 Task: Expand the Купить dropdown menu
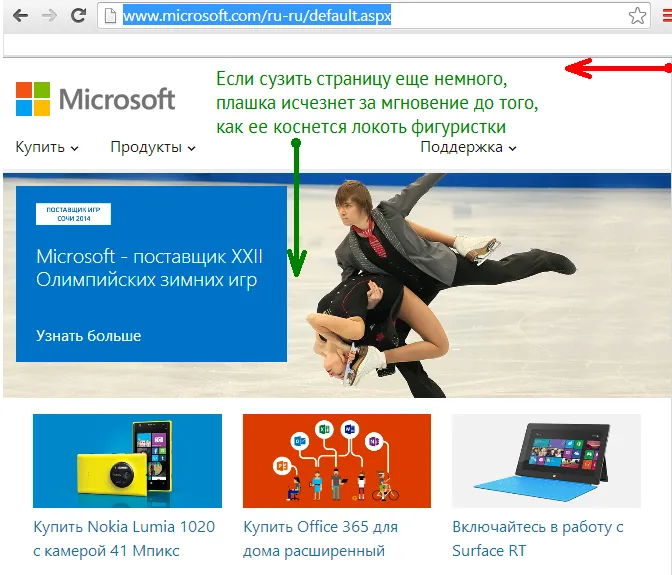pos(46,148)
